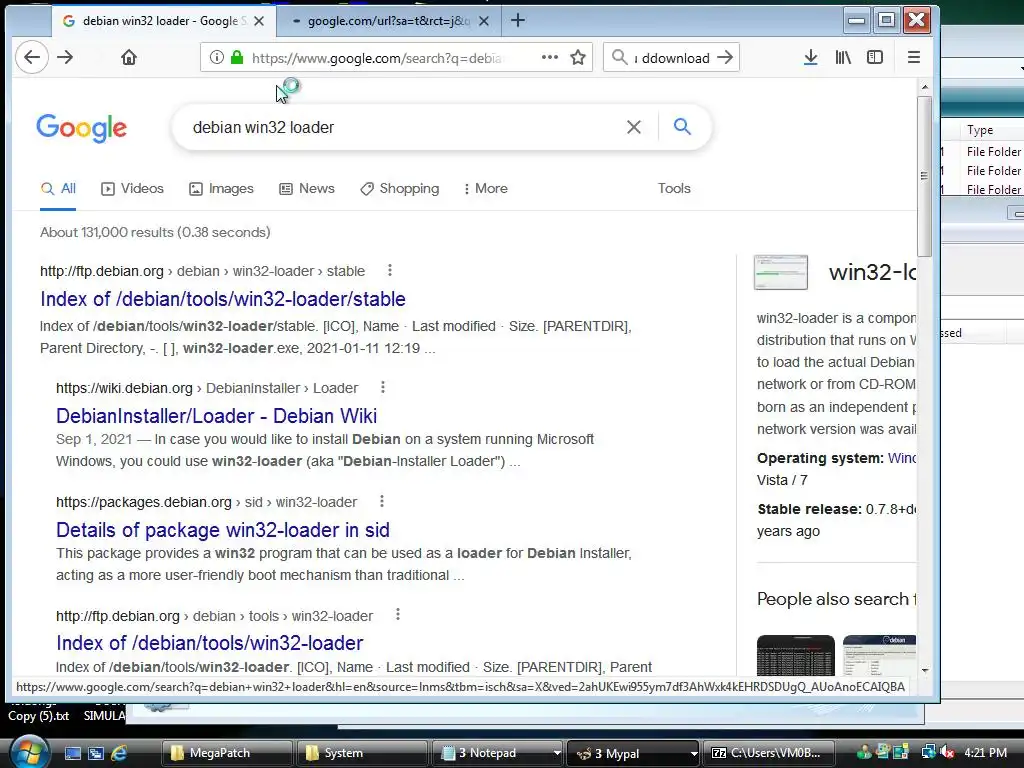Open the C:\Users\VM0B taskbar window
1024x768 pixels.
(769, 753)
